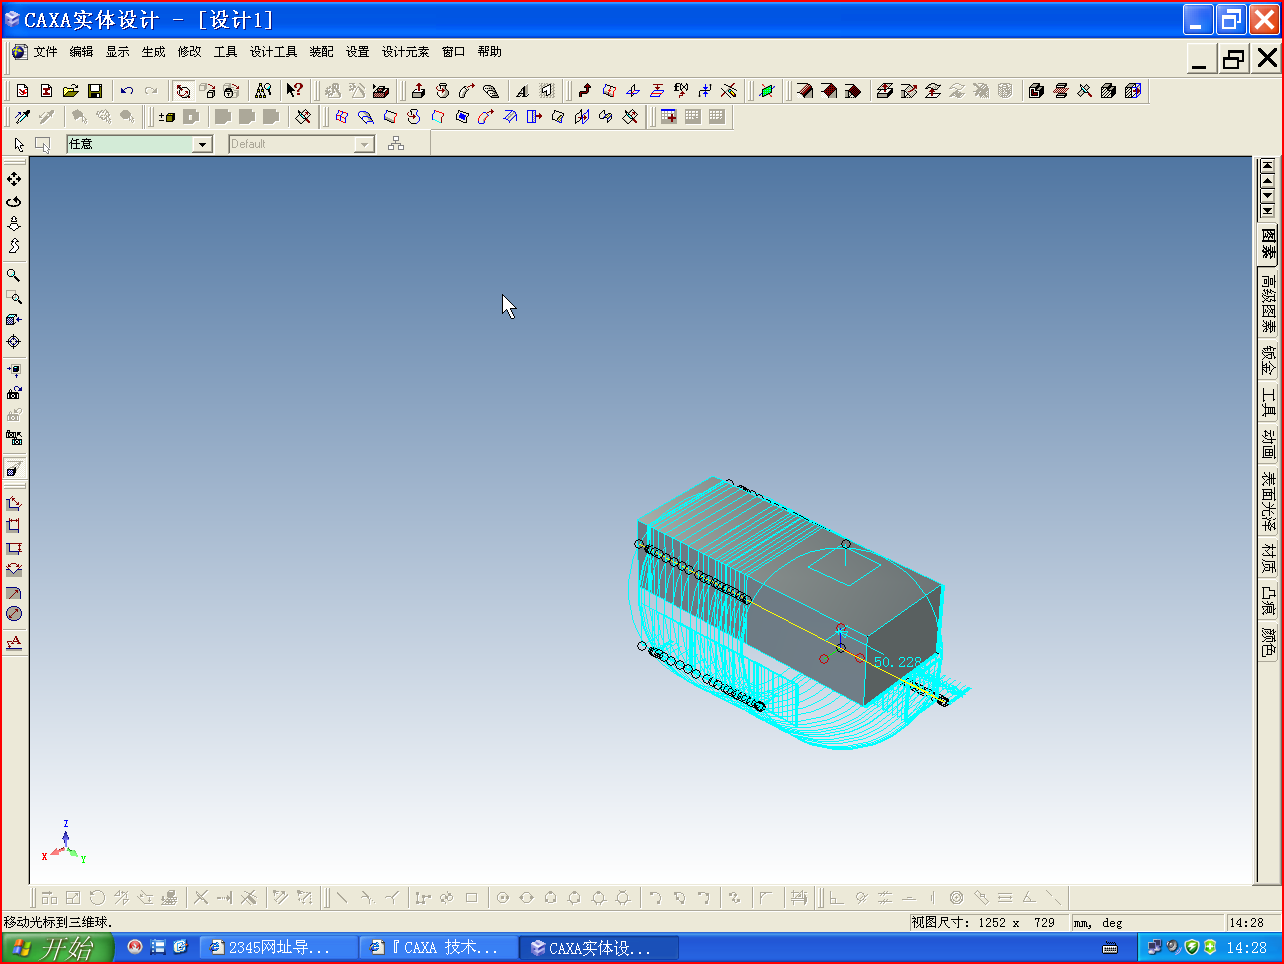This screenshot has width=1284, height=964.
Task: Click the eyedropper pick-attributes icon
Action: tap(22, 117)
